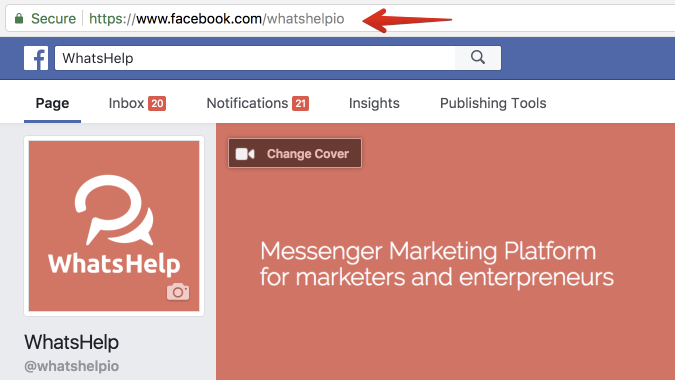Click the Change Cover button label

click(308, 154)
